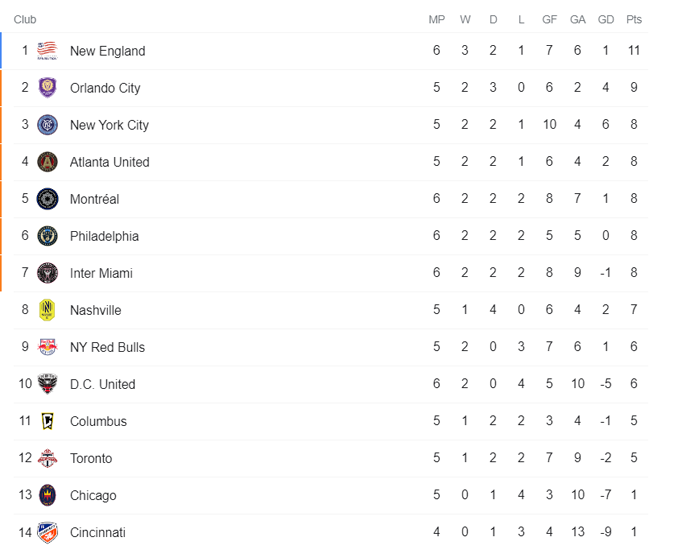Click the NY Red Bulls logo
Viewport: 680px width, 552px height.
47,347
